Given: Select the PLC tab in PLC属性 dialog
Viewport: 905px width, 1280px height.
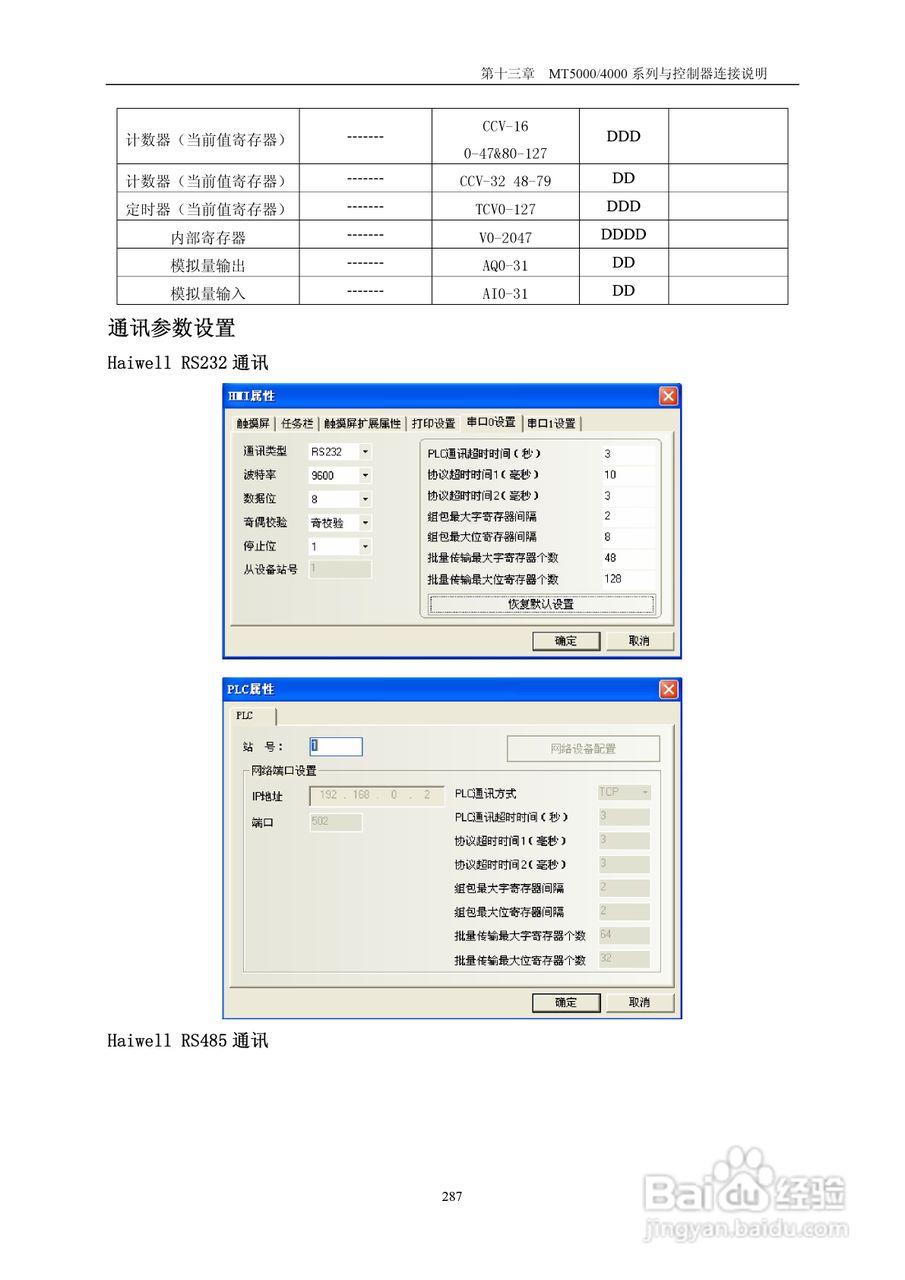Looking at the screenshot, I should (x=245, y=714).
